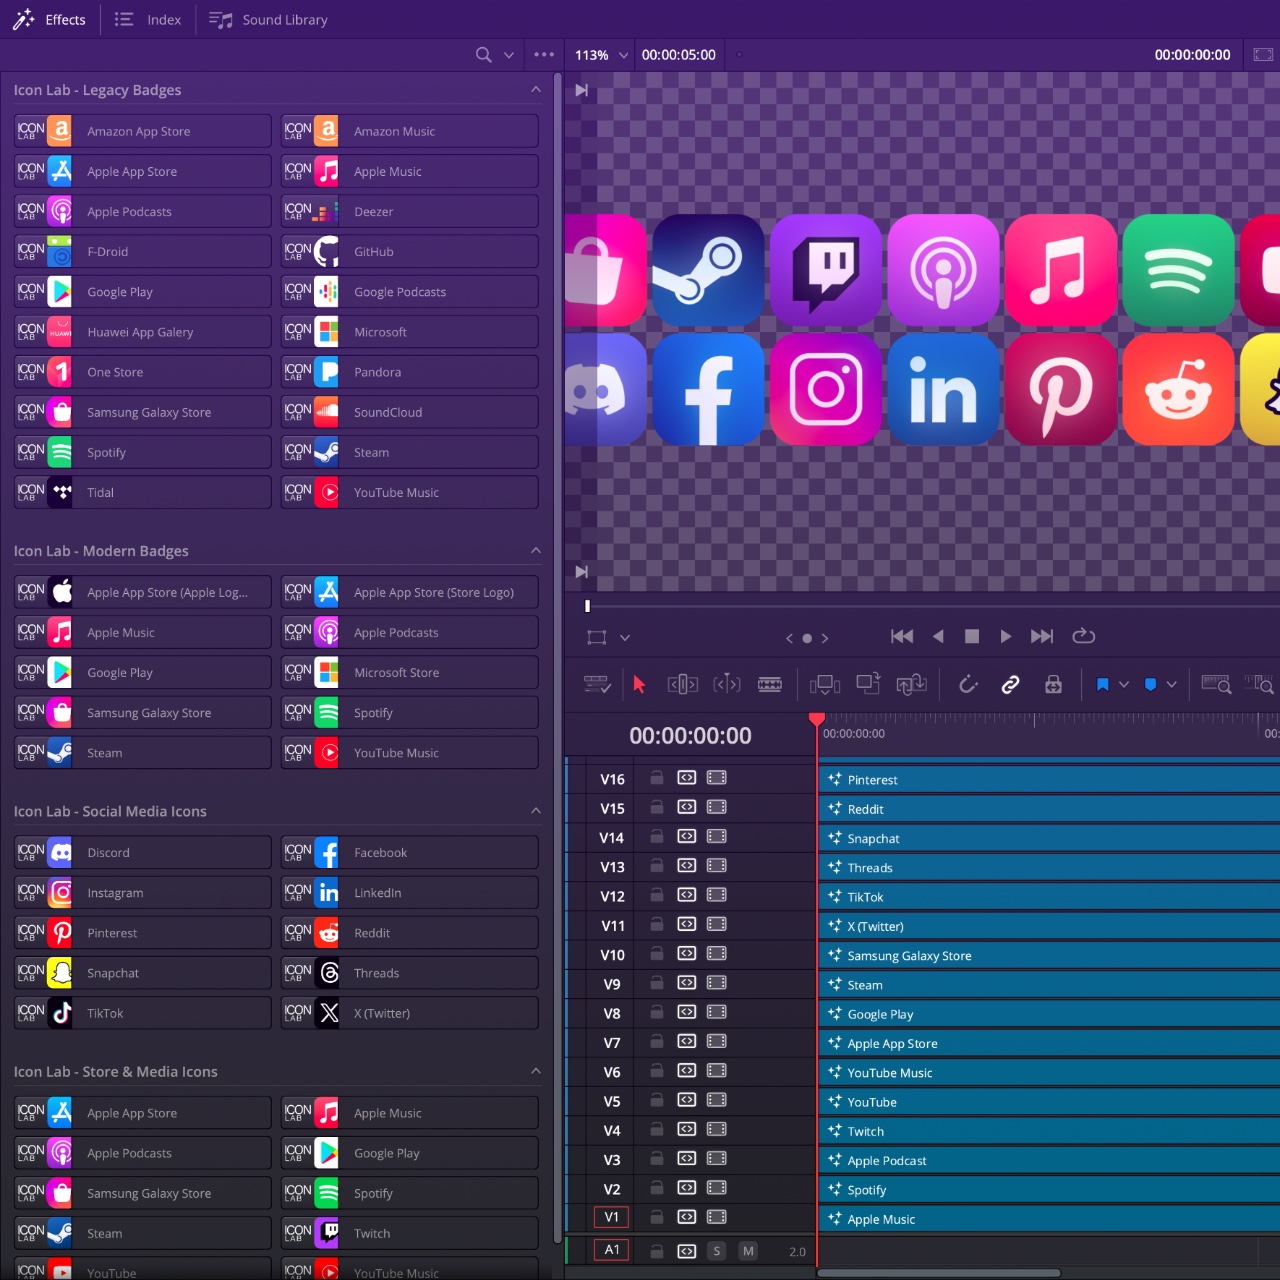Click the Overwrite clip toolbar icon

click(x=868, y=684)
